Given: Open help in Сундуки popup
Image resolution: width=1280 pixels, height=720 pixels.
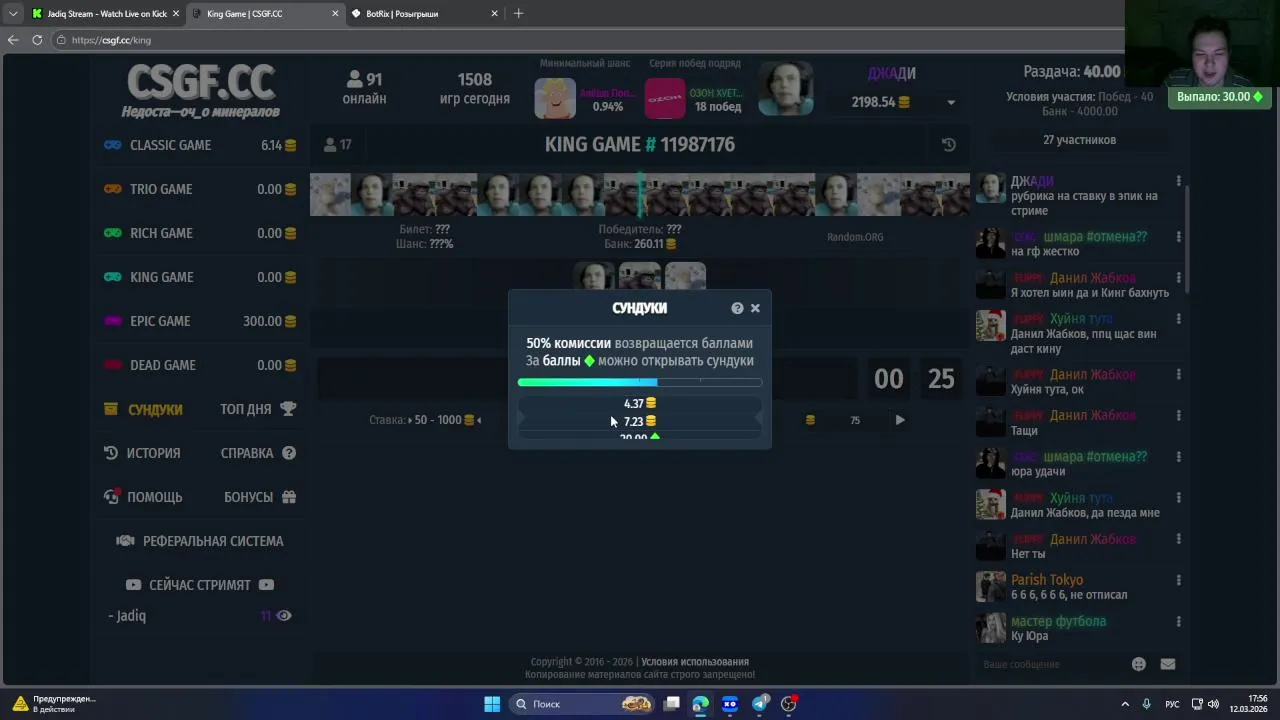Looking at the screenshot, I should 737,308.
